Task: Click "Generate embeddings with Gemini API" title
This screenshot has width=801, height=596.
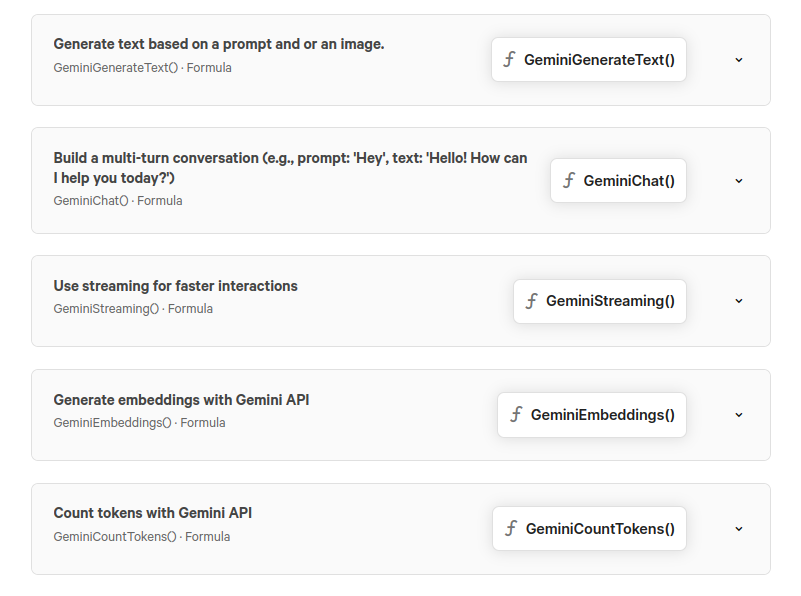Action: 181,400
